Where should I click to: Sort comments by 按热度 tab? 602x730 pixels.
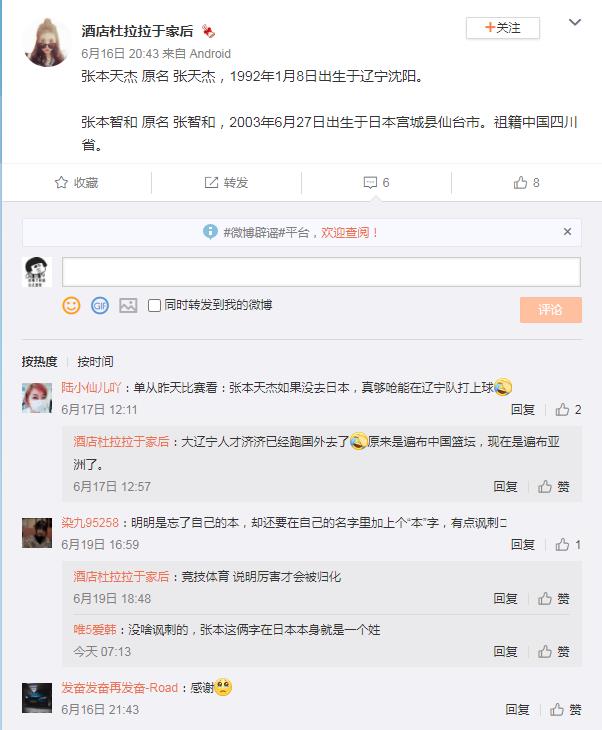tap(40, 361)
